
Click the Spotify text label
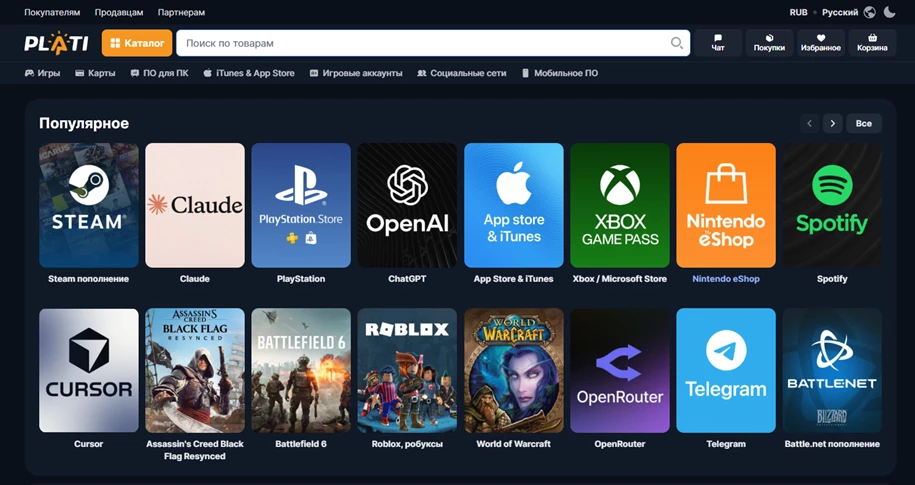[832, 279]
